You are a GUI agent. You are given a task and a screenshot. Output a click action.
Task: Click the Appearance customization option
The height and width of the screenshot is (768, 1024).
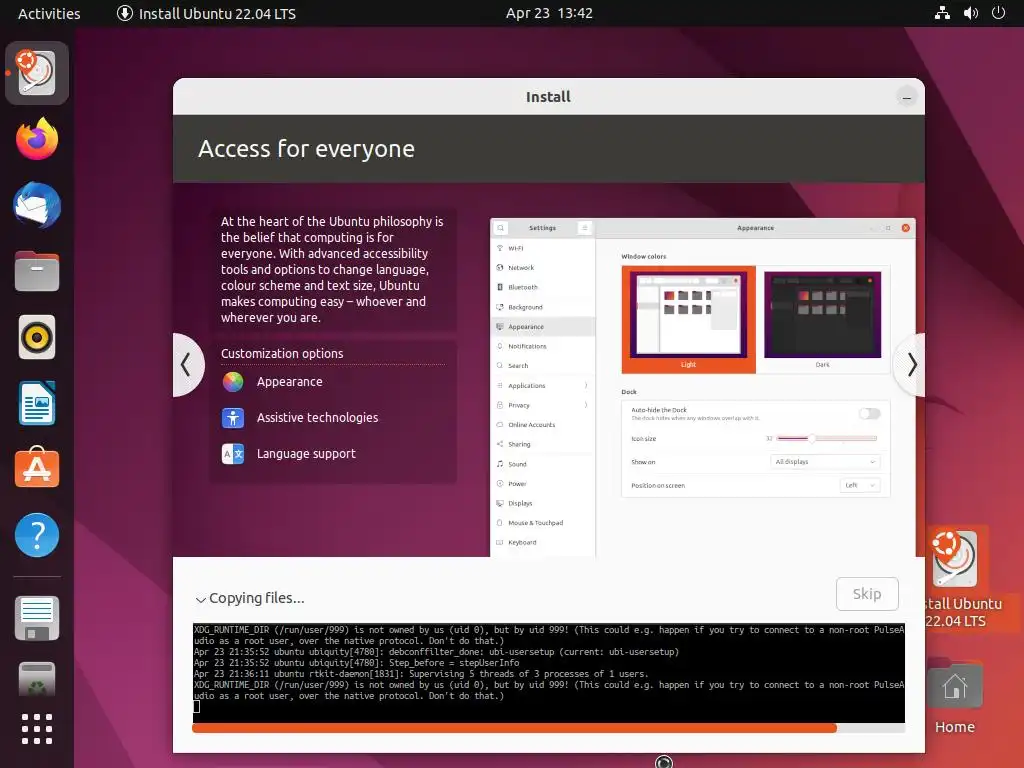[289, 382]
